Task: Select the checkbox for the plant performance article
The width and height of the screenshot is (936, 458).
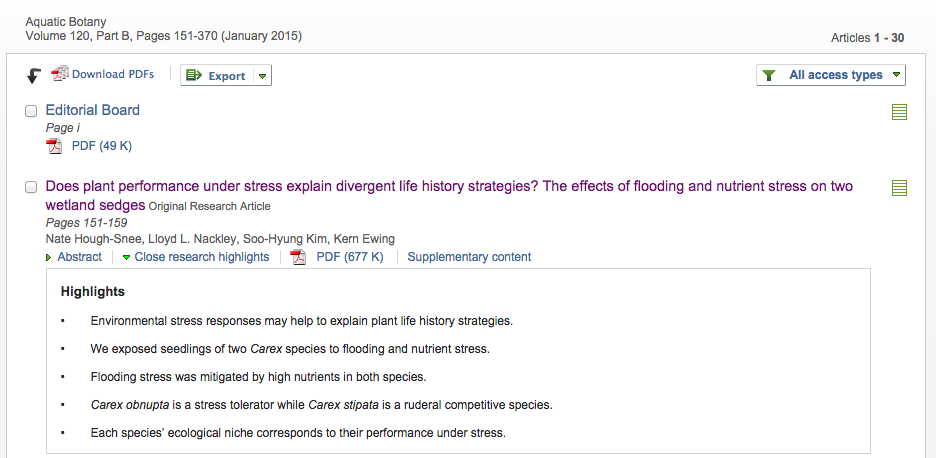Action: [x=31, y=187]
